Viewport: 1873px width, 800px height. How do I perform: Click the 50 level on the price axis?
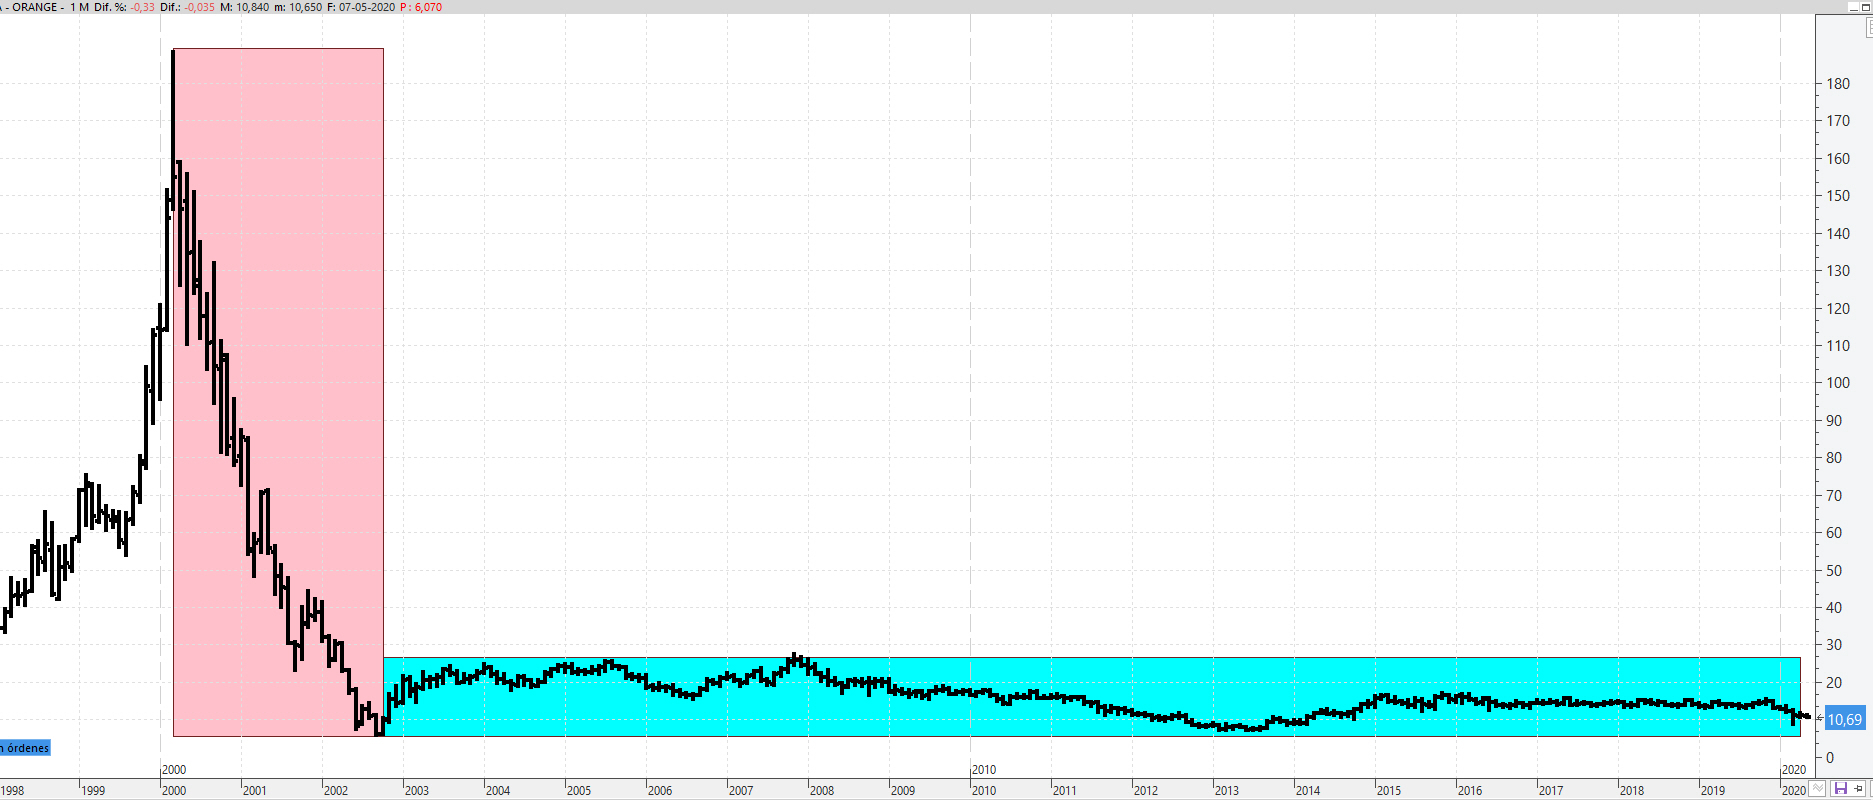(x=1834, y=570)
